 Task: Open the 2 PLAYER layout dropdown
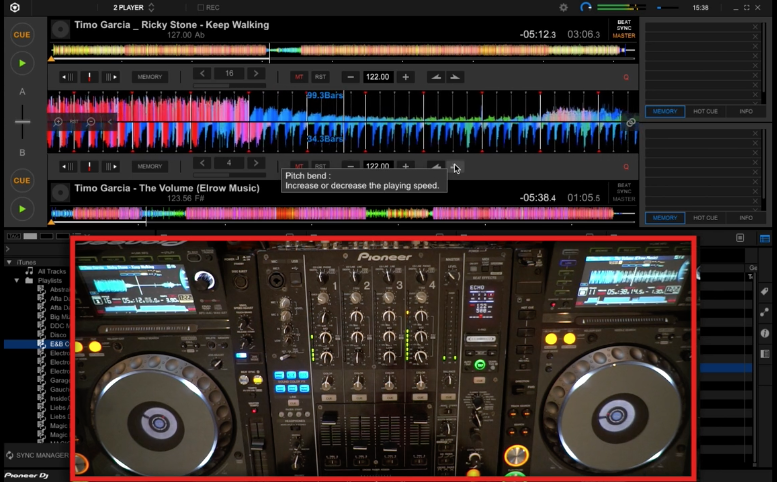point(134,7)
